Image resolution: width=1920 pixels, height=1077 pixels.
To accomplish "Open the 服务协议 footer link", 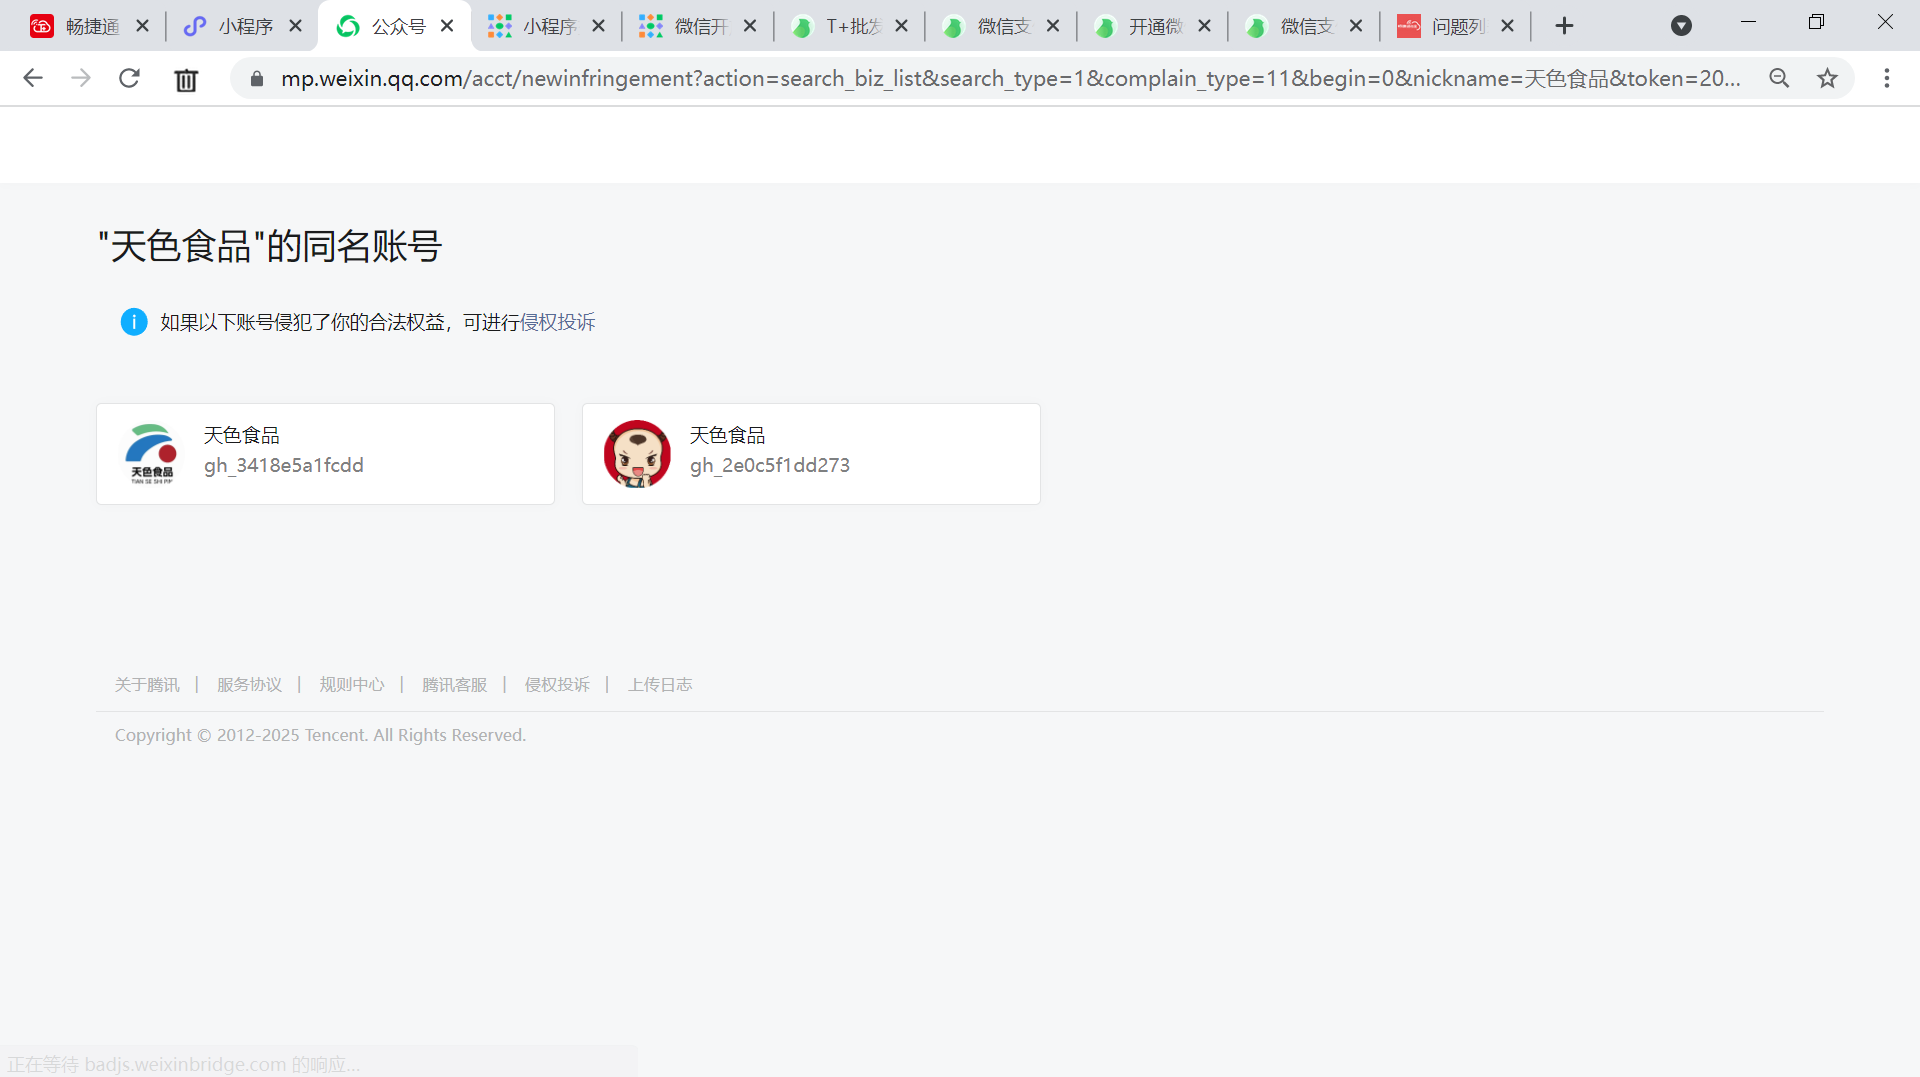I will (250, 685).
